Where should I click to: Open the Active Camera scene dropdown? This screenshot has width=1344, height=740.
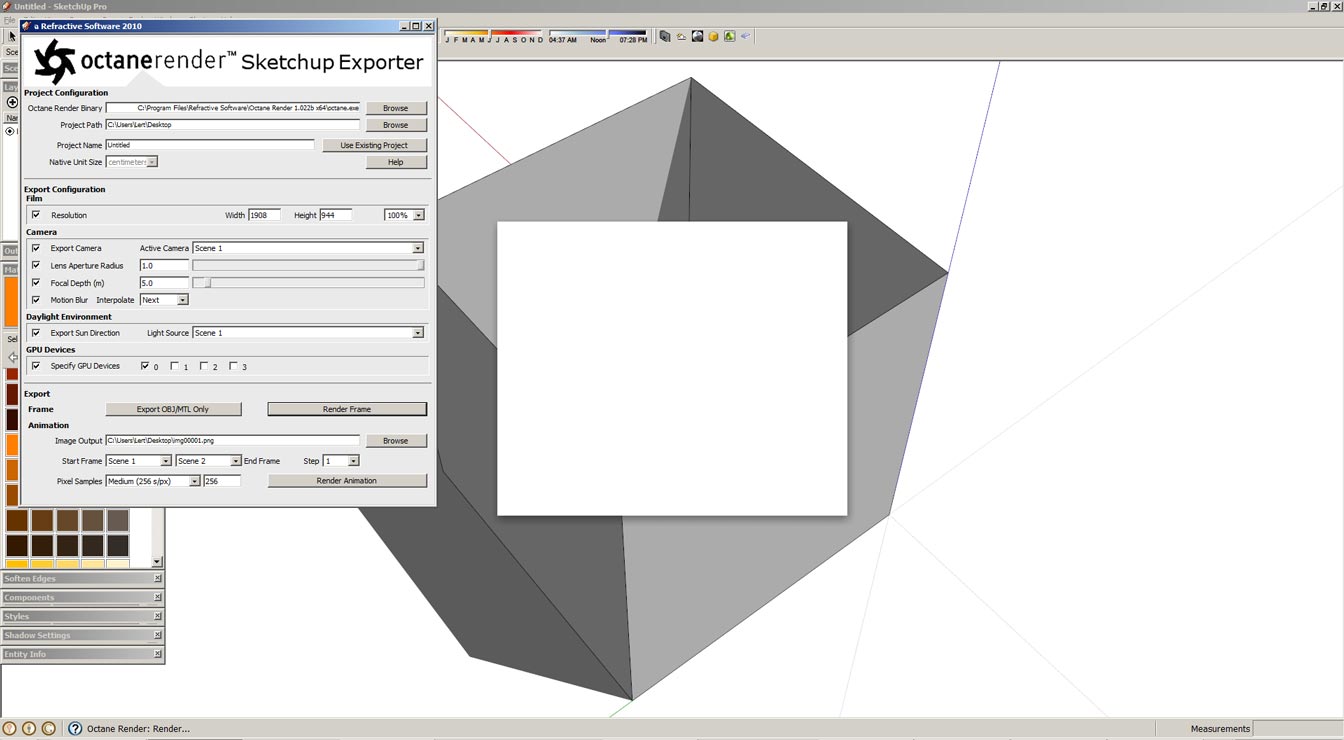[418, 248]
